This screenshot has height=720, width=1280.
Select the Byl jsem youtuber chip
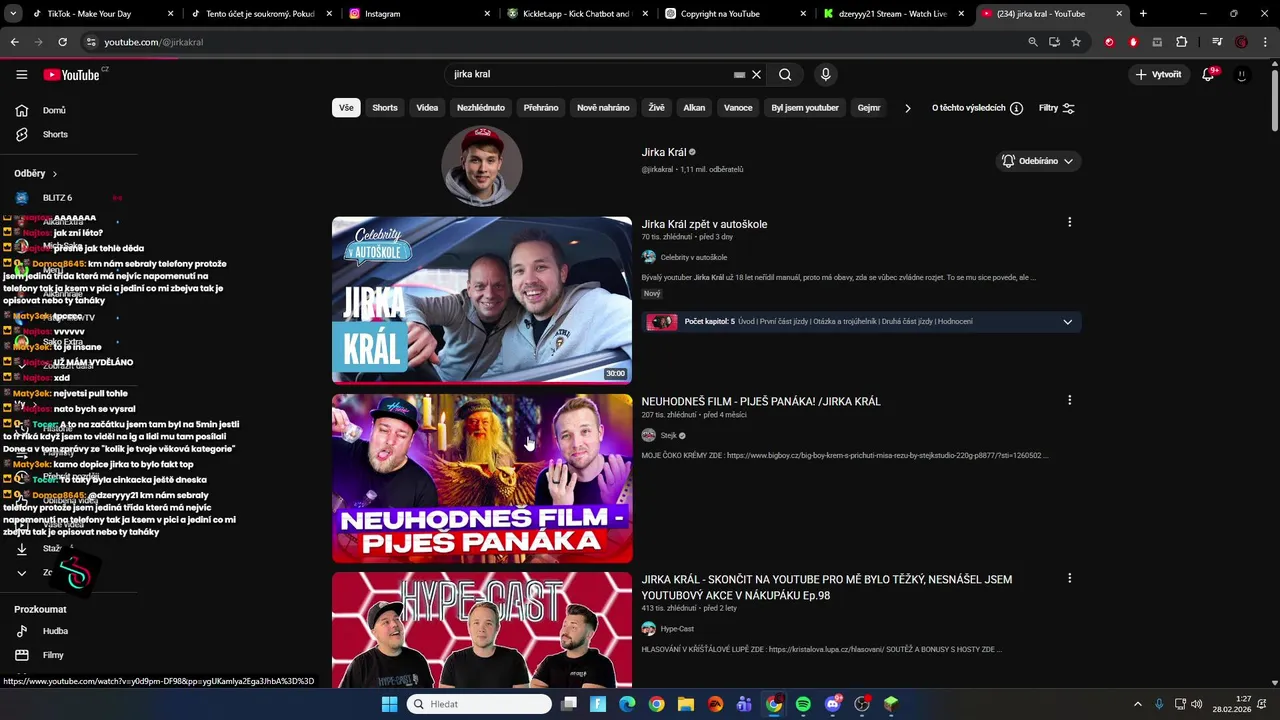[805, 108]
